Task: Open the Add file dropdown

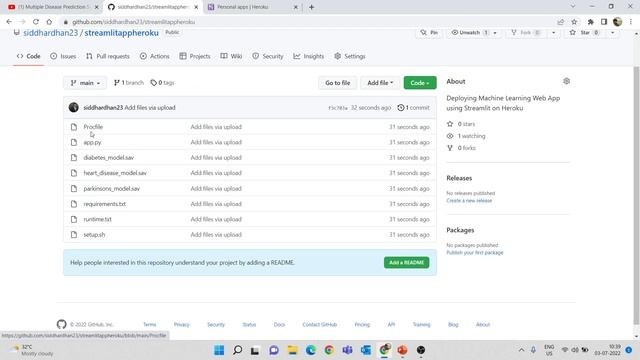Action: click(380, 83)
